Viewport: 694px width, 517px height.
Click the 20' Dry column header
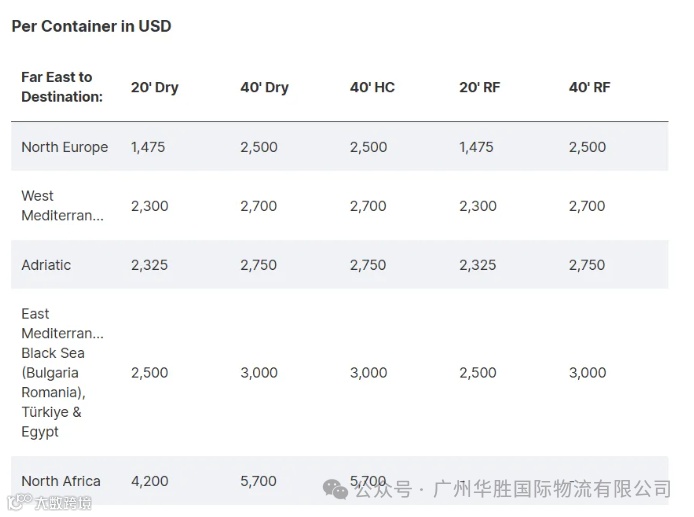tap(154, 87)
